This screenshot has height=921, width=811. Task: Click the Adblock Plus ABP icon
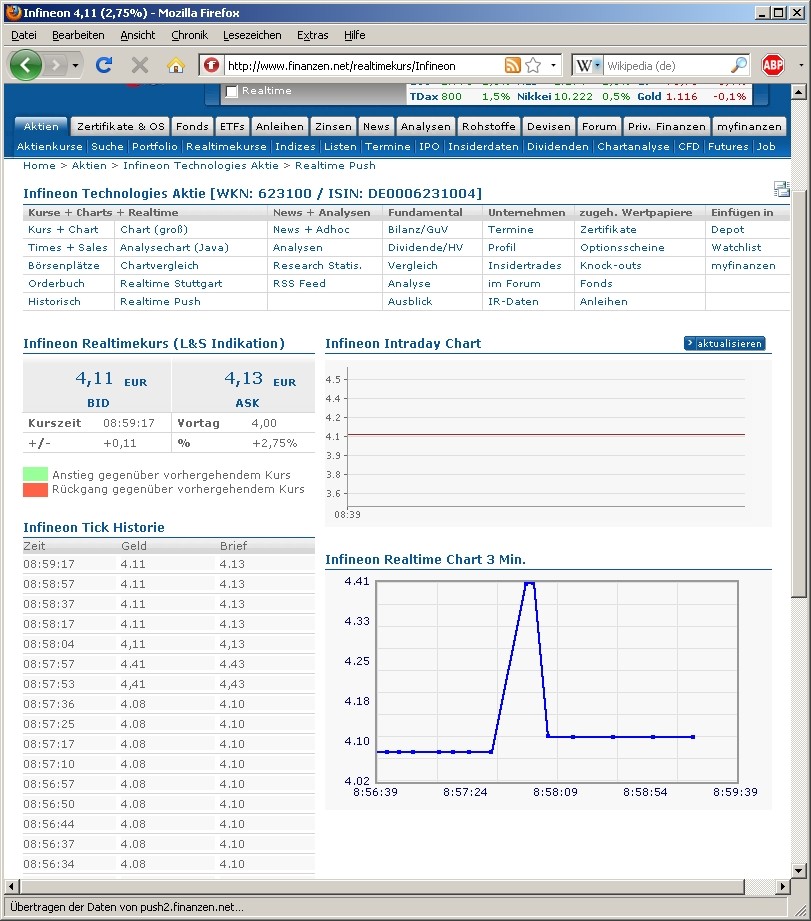coord(773,65)
